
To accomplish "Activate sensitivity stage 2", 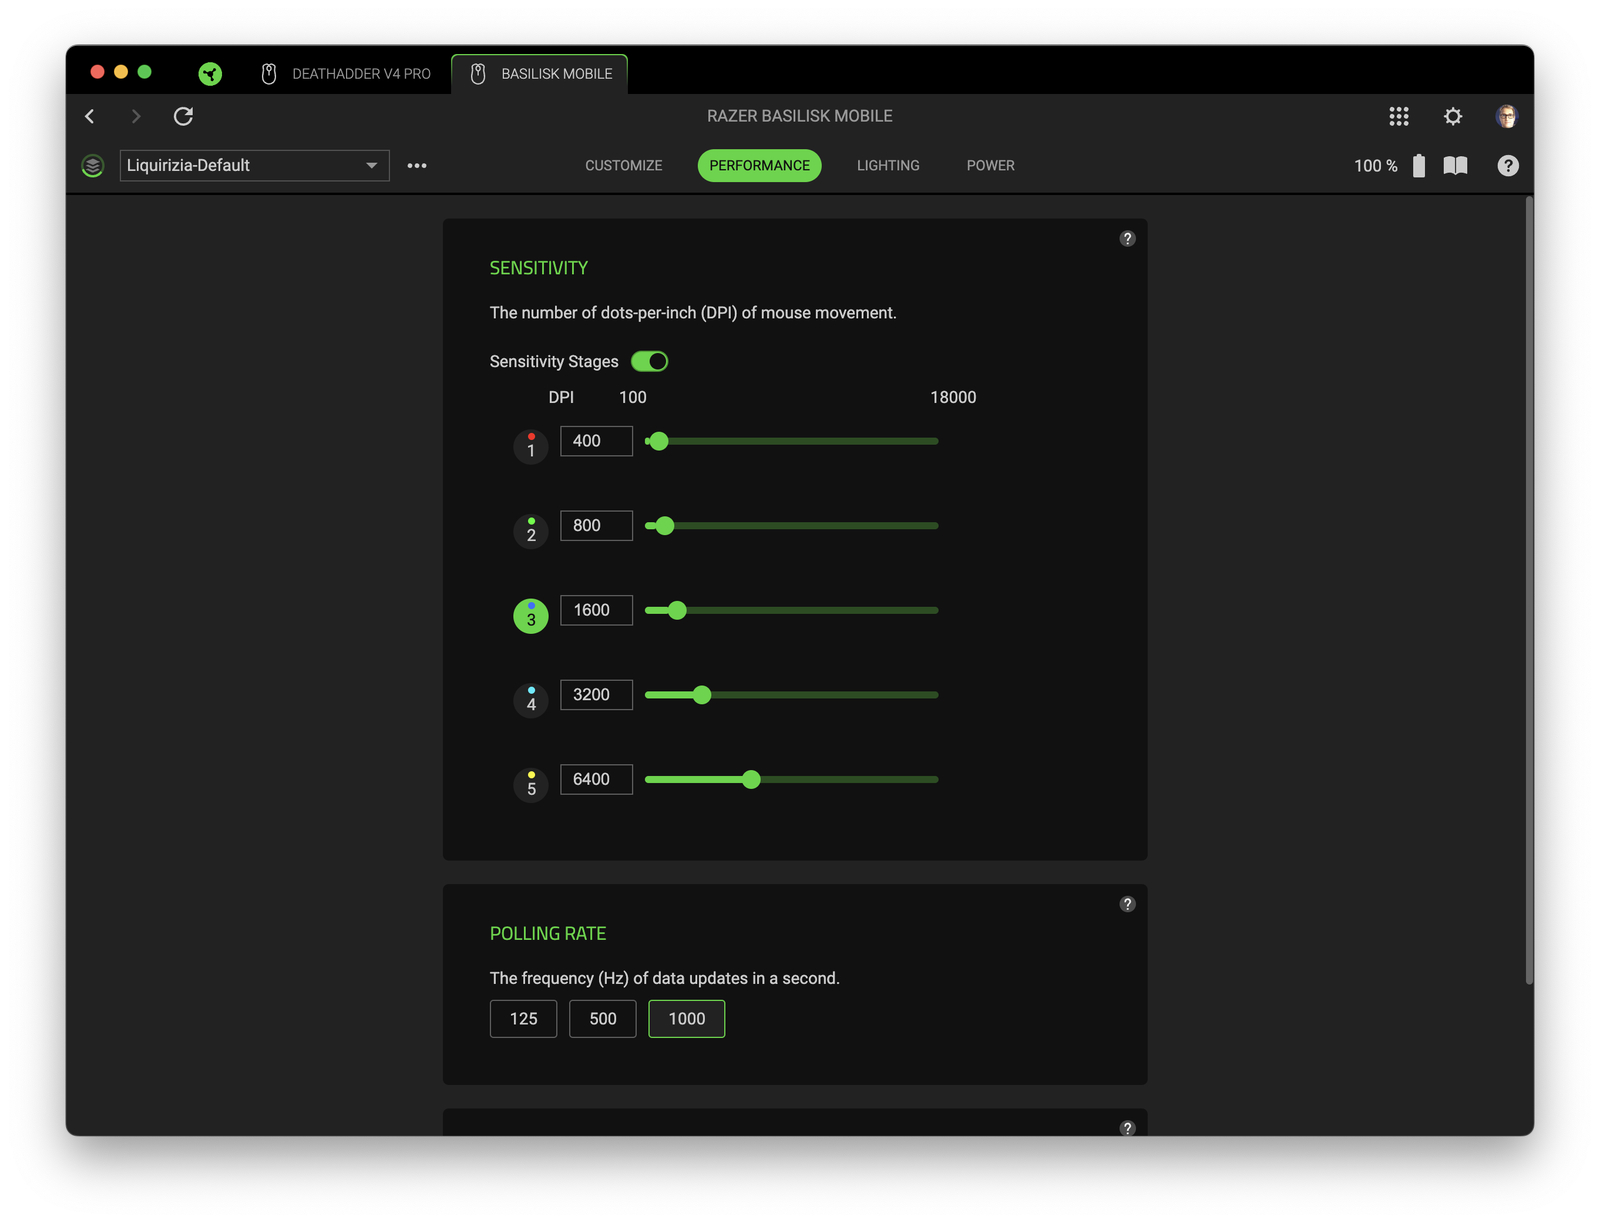I will click(x=531, y=531).
